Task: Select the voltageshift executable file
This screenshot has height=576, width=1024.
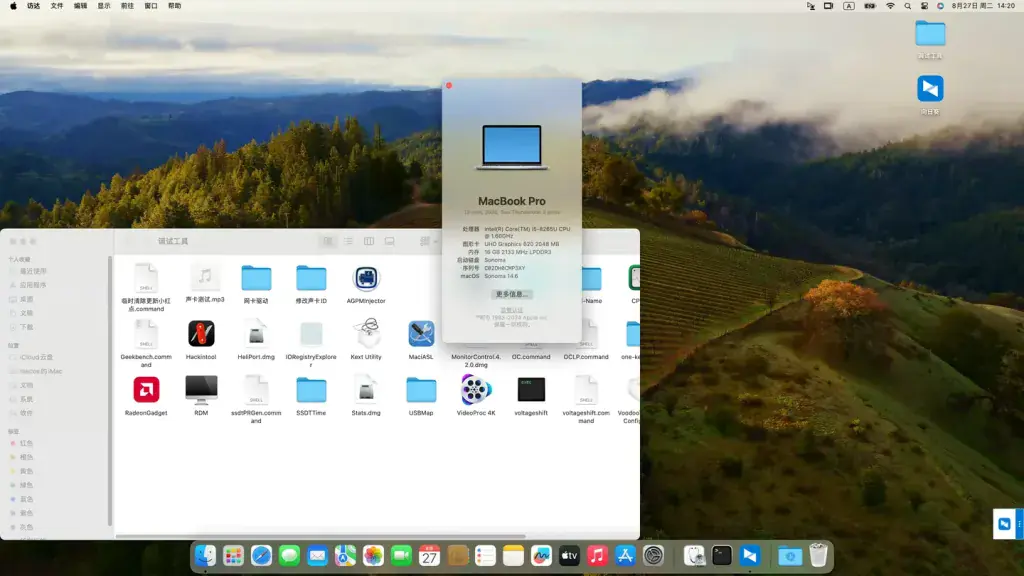Action: [531, 390]
